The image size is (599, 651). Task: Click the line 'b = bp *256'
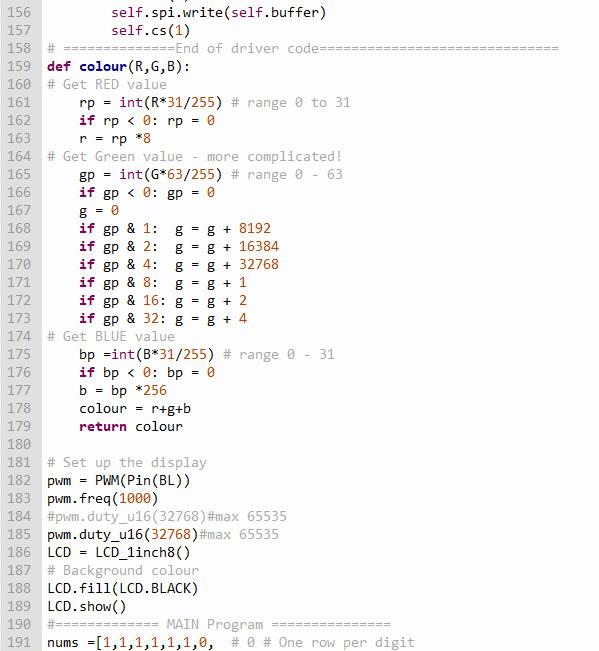click(x=123, y=391)
